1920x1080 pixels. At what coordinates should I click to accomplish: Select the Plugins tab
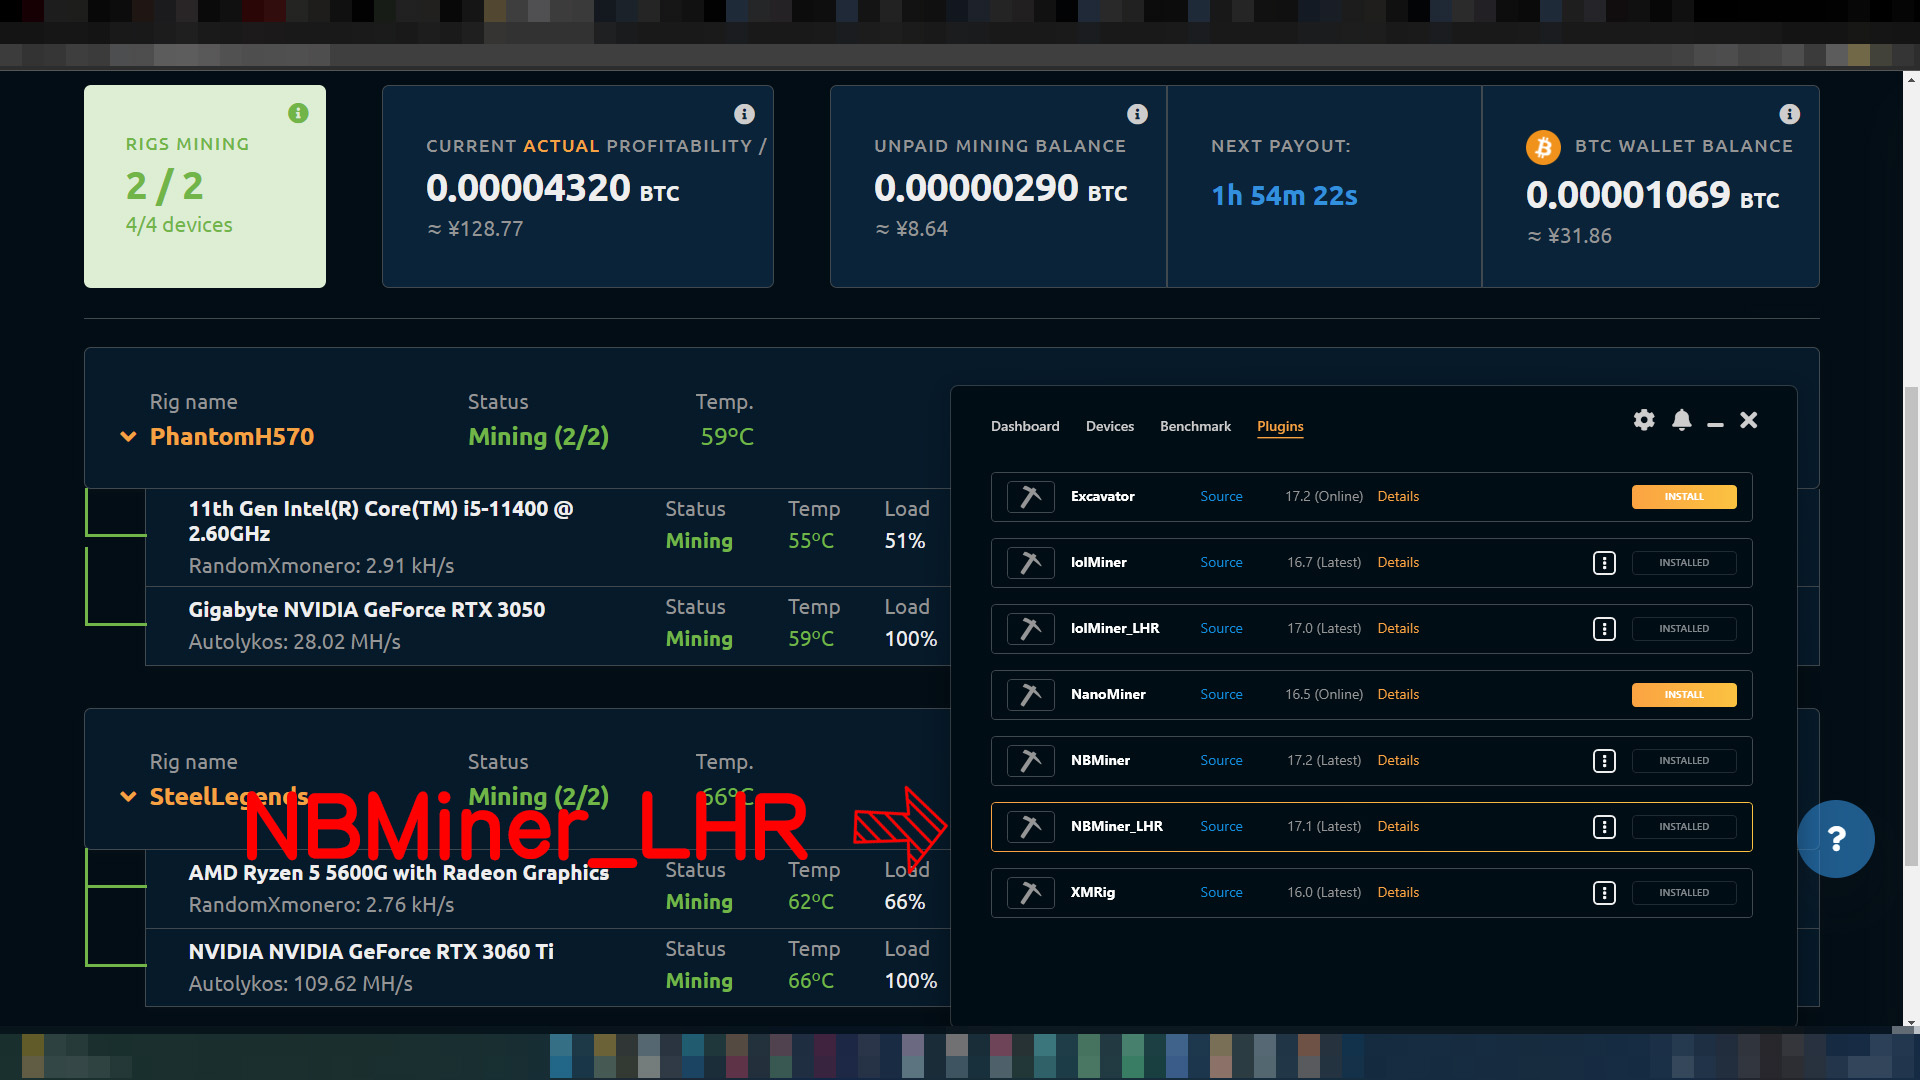[1280, 427]
